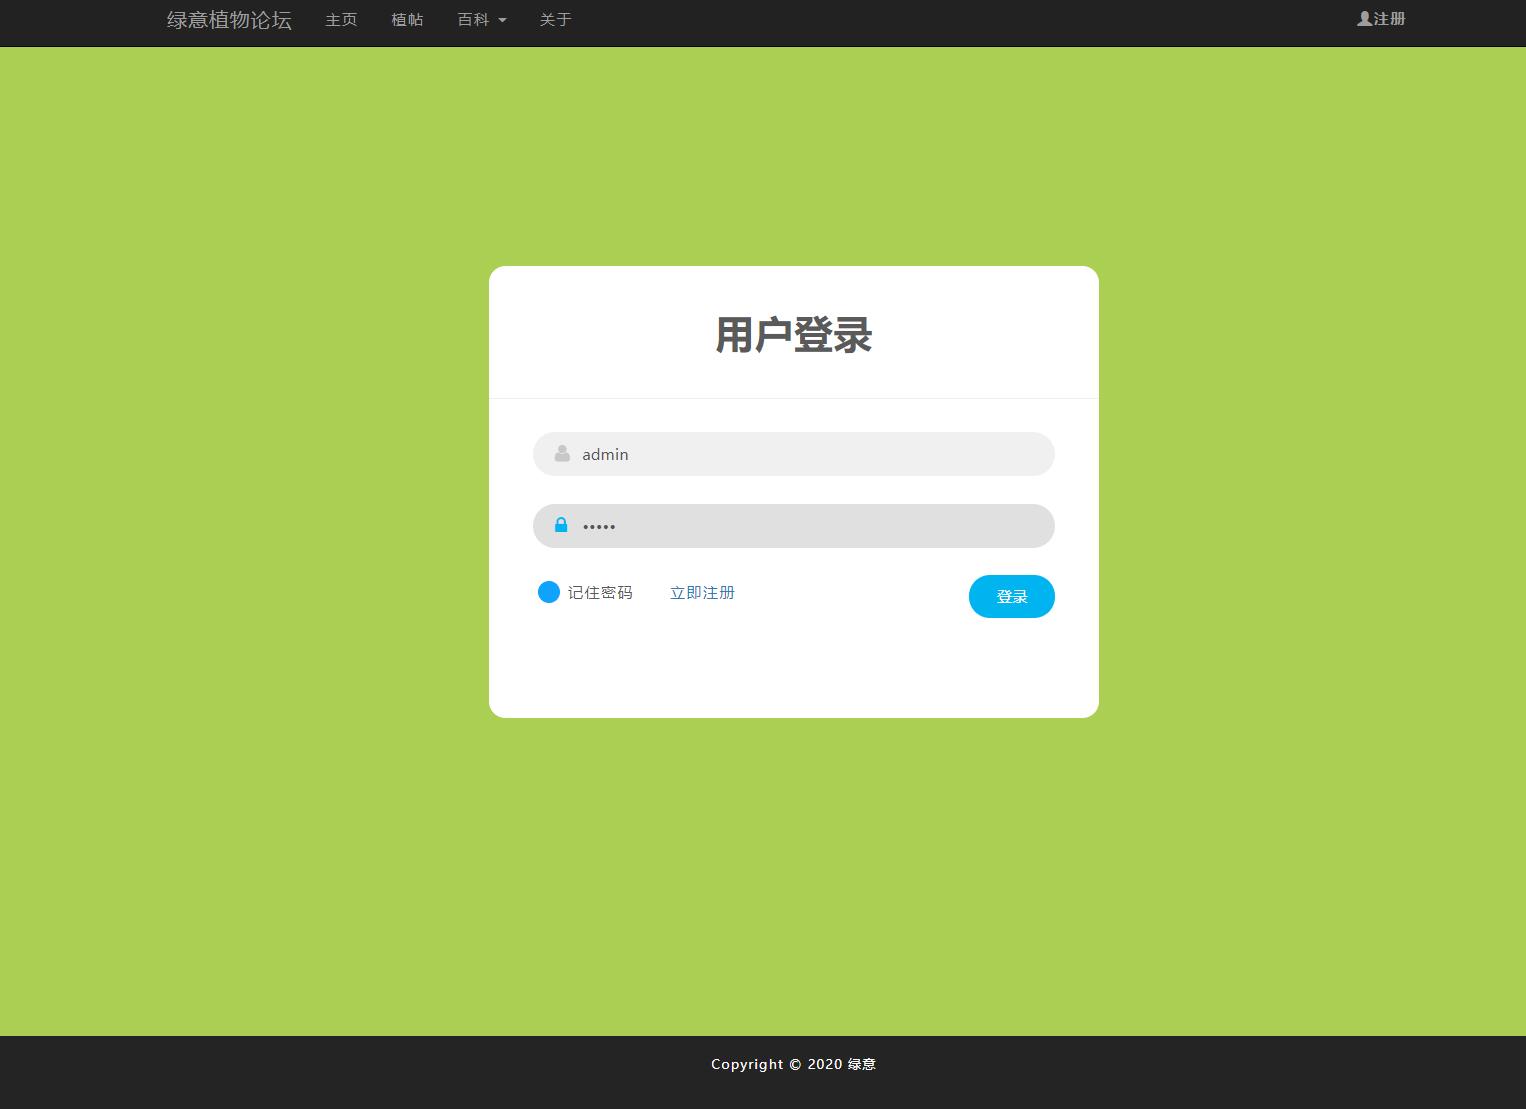Click the Copyright © 2020 绿意 footer text

coord(791,1064)
